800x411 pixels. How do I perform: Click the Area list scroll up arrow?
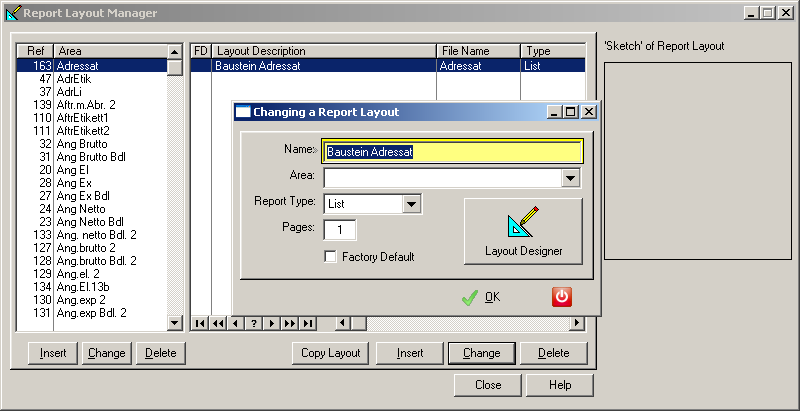[175, 52]
